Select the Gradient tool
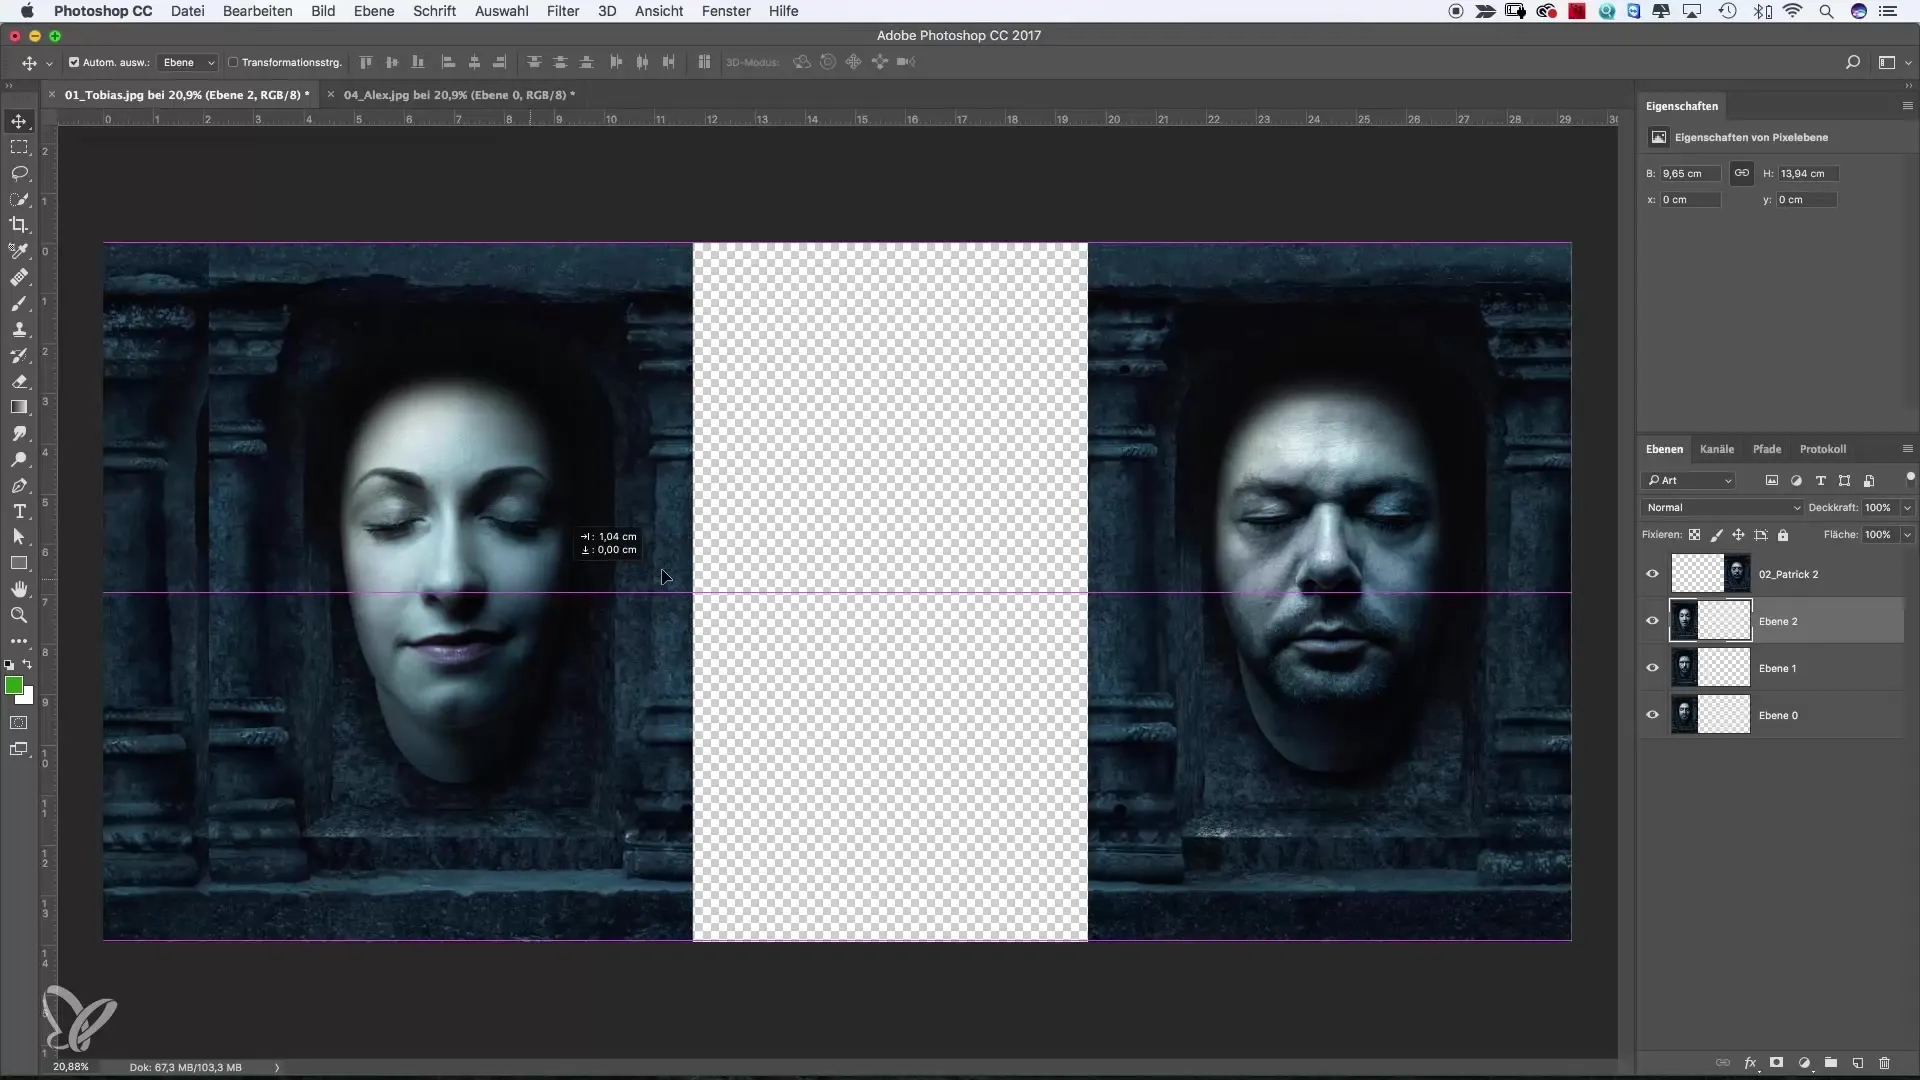This screenshot has height=1080, width=1920. (x=19, y=407)
